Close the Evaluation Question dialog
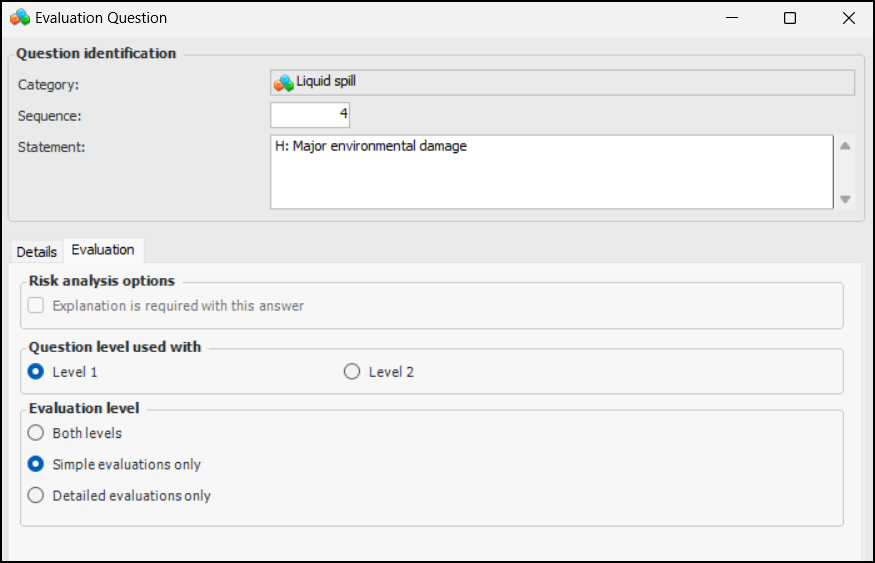 (x=848, y=18)
